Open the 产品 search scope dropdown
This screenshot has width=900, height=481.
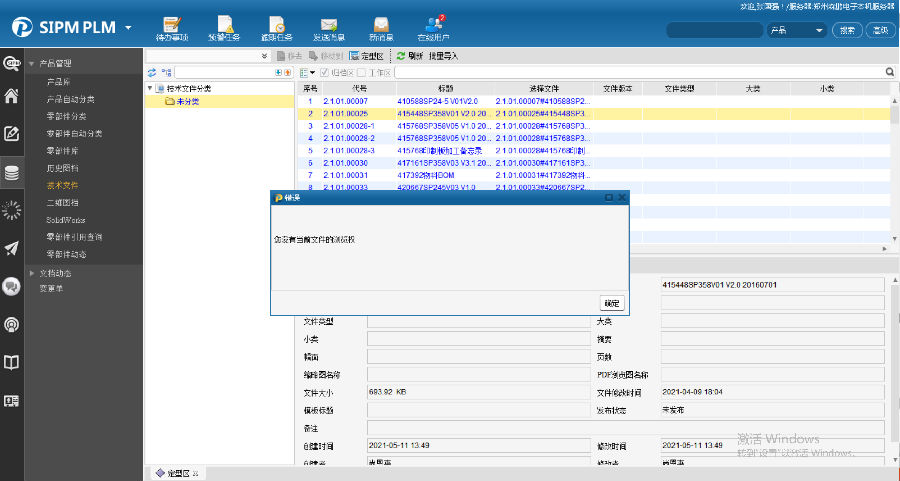(819, 31)
